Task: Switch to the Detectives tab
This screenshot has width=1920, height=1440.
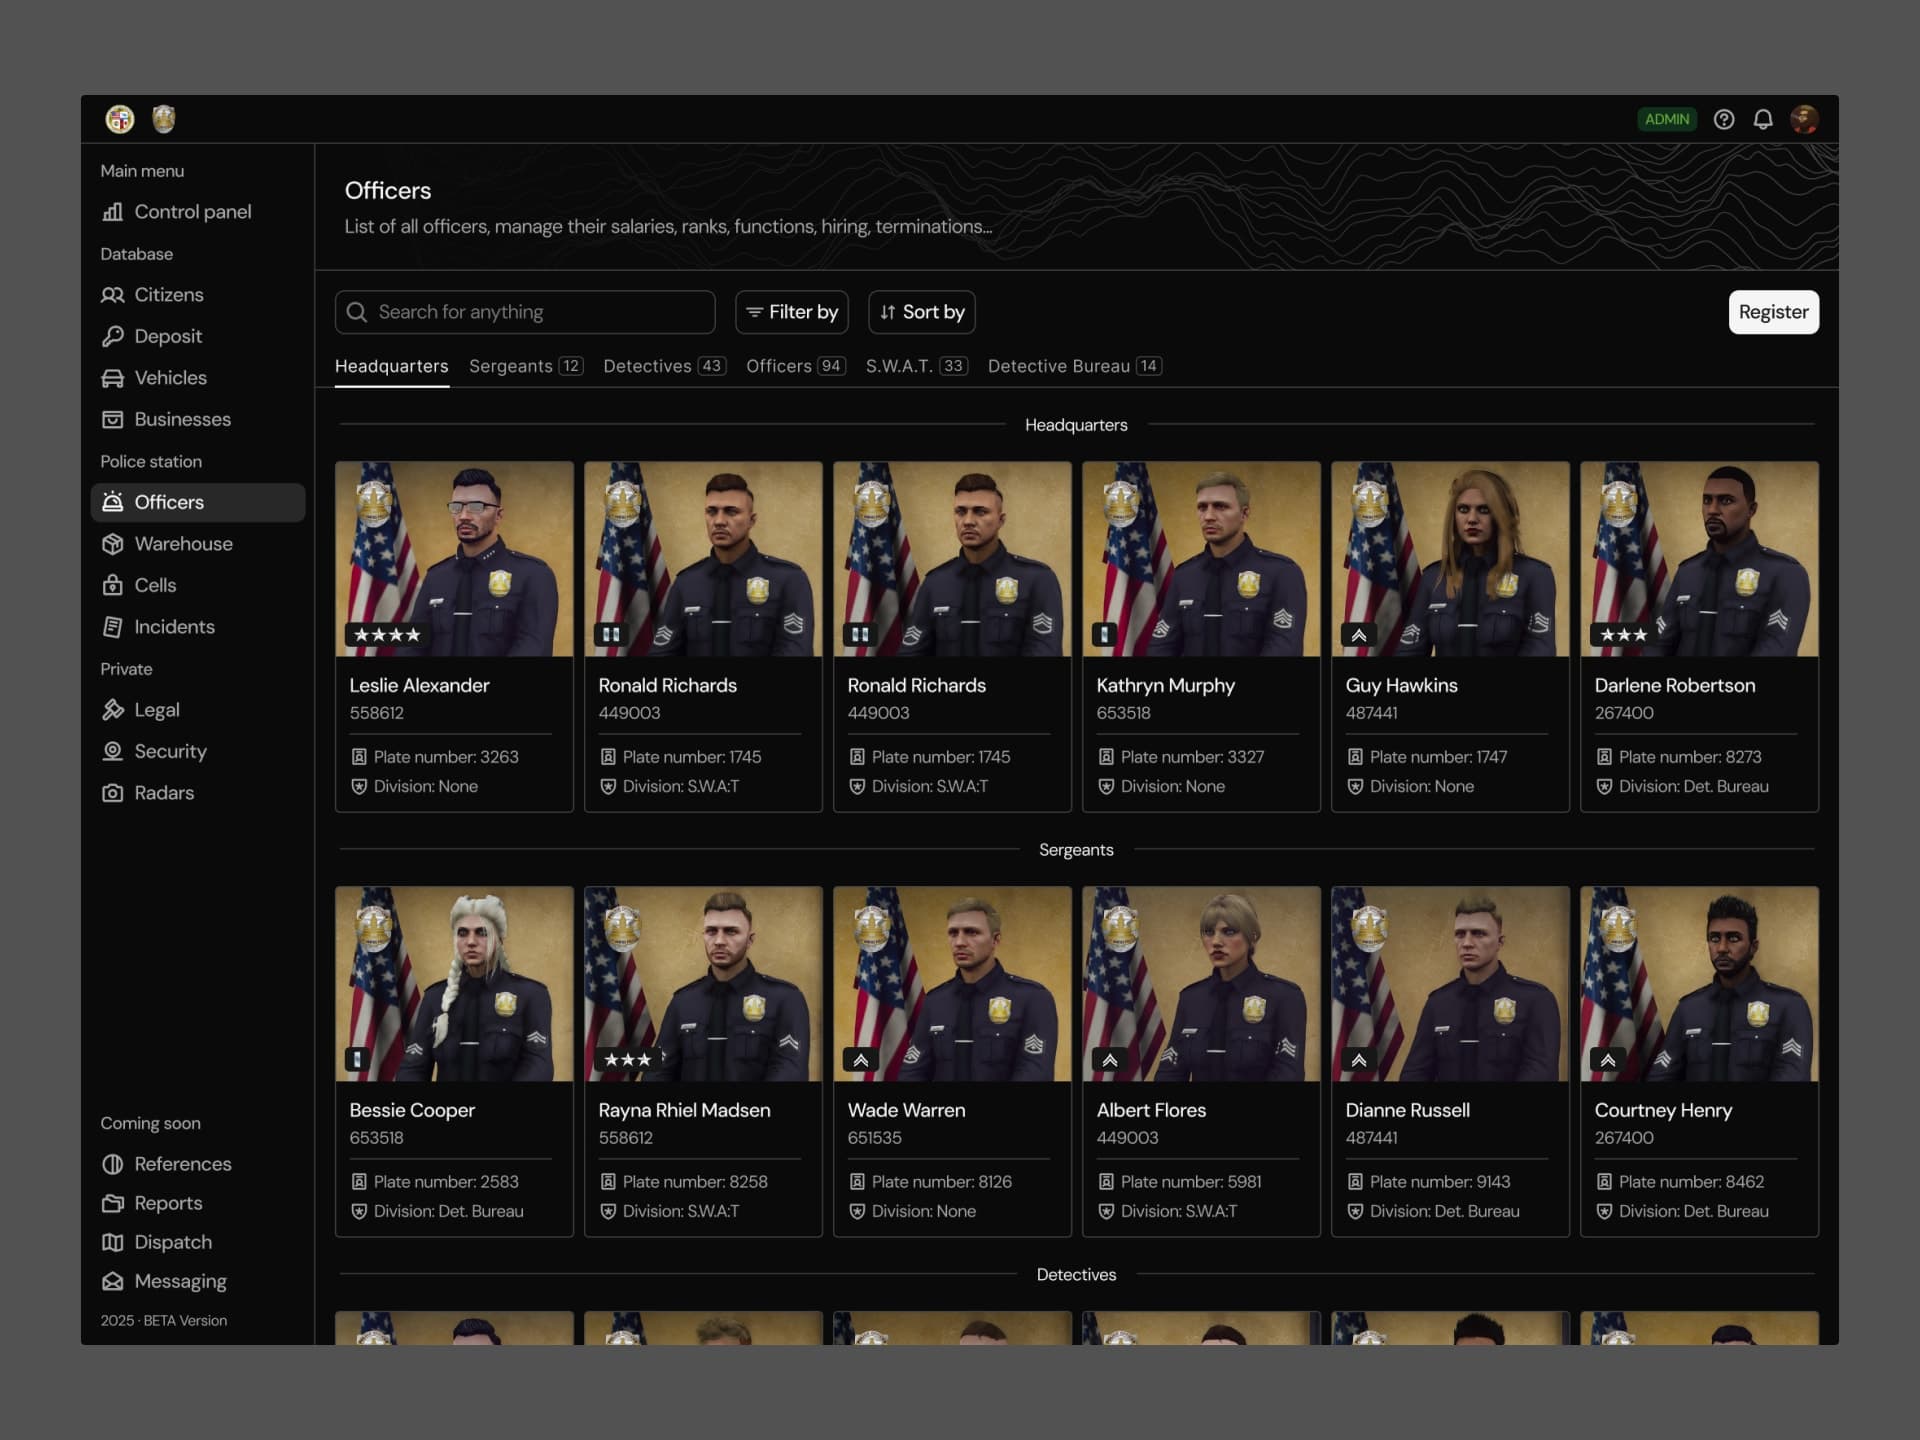Action: click(664, 366)
